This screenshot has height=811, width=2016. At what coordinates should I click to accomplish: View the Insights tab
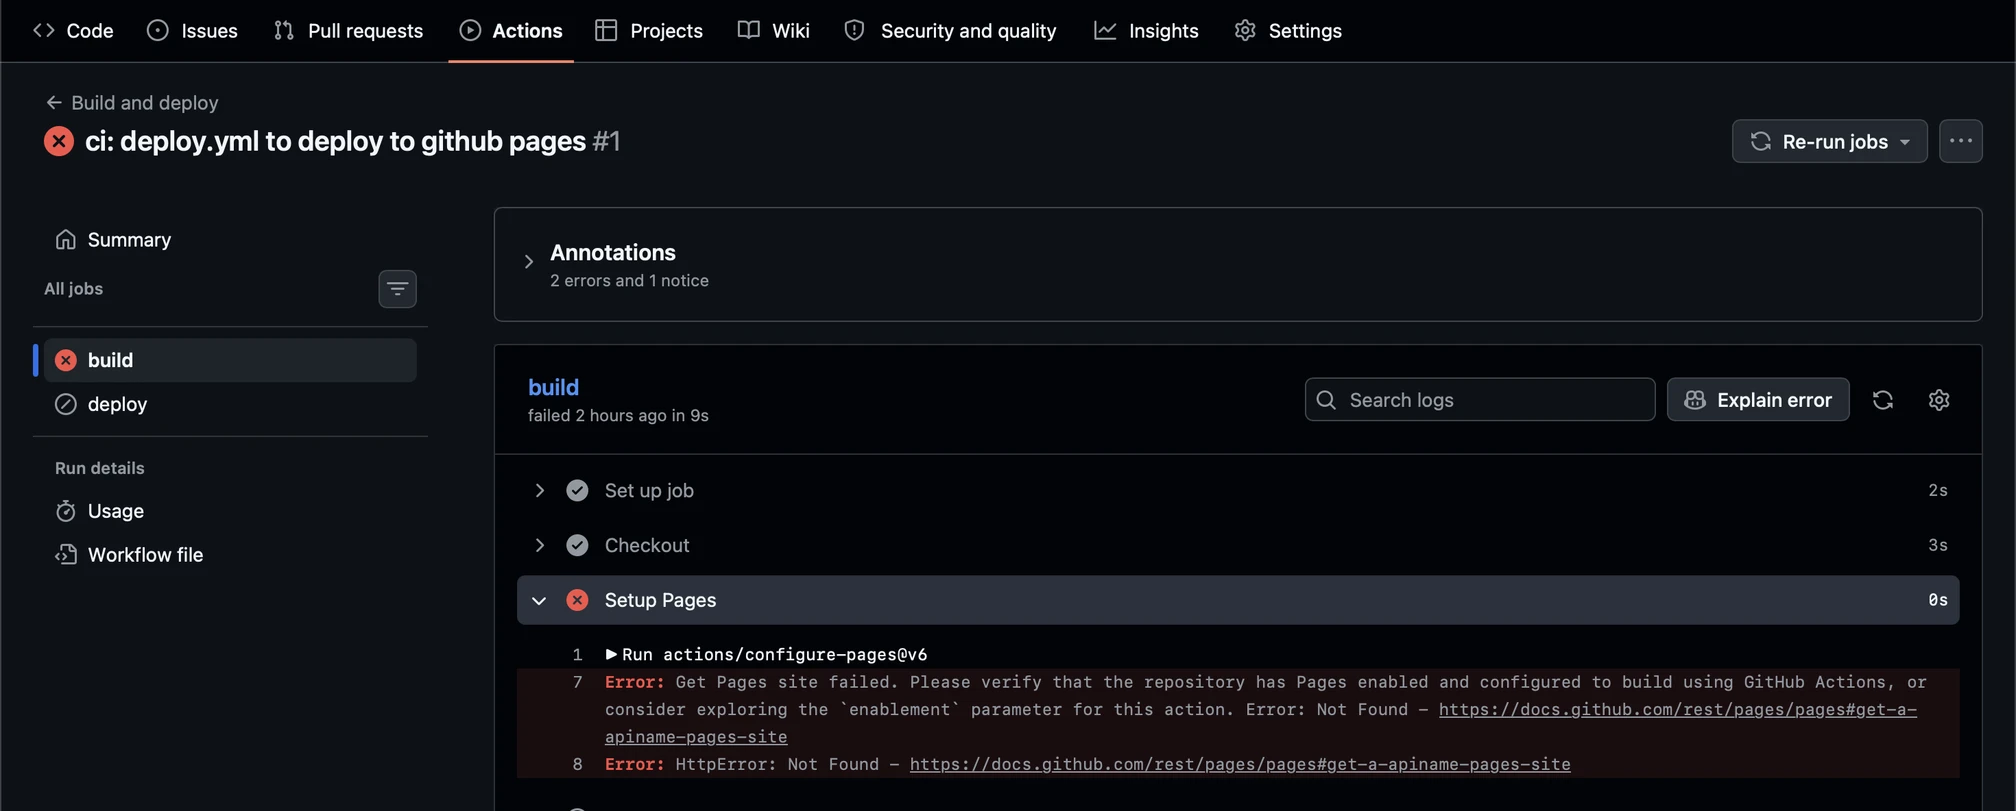(x=1146, y=30)
